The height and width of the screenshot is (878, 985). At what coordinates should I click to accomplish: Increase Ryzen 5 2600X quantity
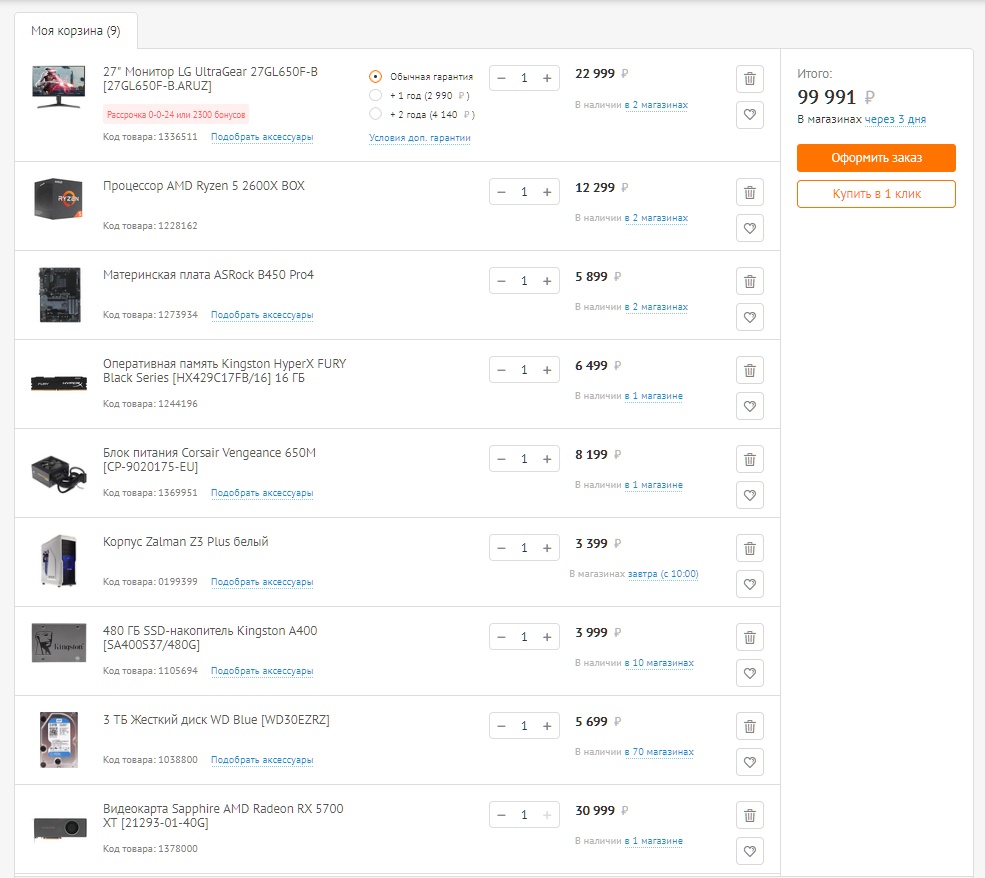tap(547, 192)
